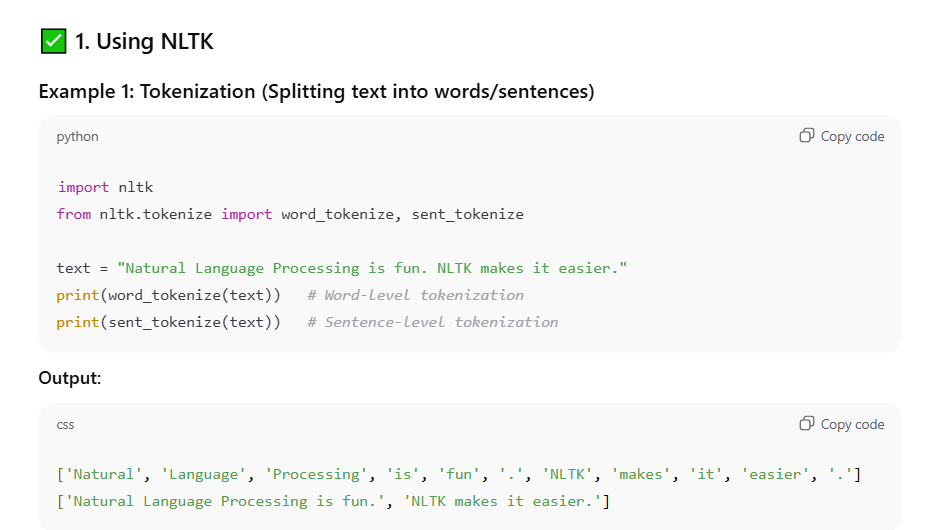This screenshot has width=937, height=530.
Task: Click the print(sent_tokenize(text)) statement
Action: click(x=168, y=322)
